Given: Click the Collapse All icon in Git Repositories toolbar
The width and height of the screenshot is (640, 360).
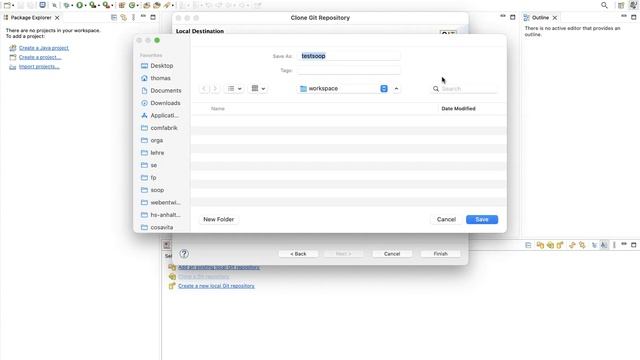Looking at the screenshot, I should 528,245.
